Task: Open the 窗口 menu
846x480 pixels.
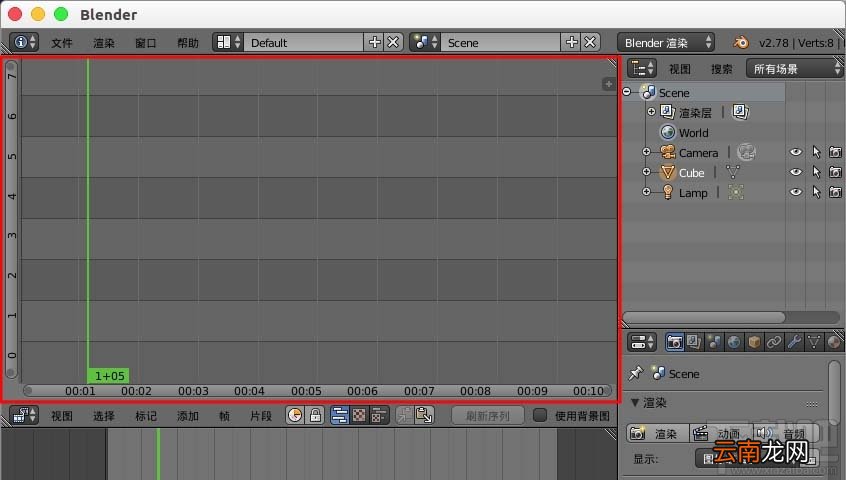Action: pyautogui.click(x=146, y=43)
